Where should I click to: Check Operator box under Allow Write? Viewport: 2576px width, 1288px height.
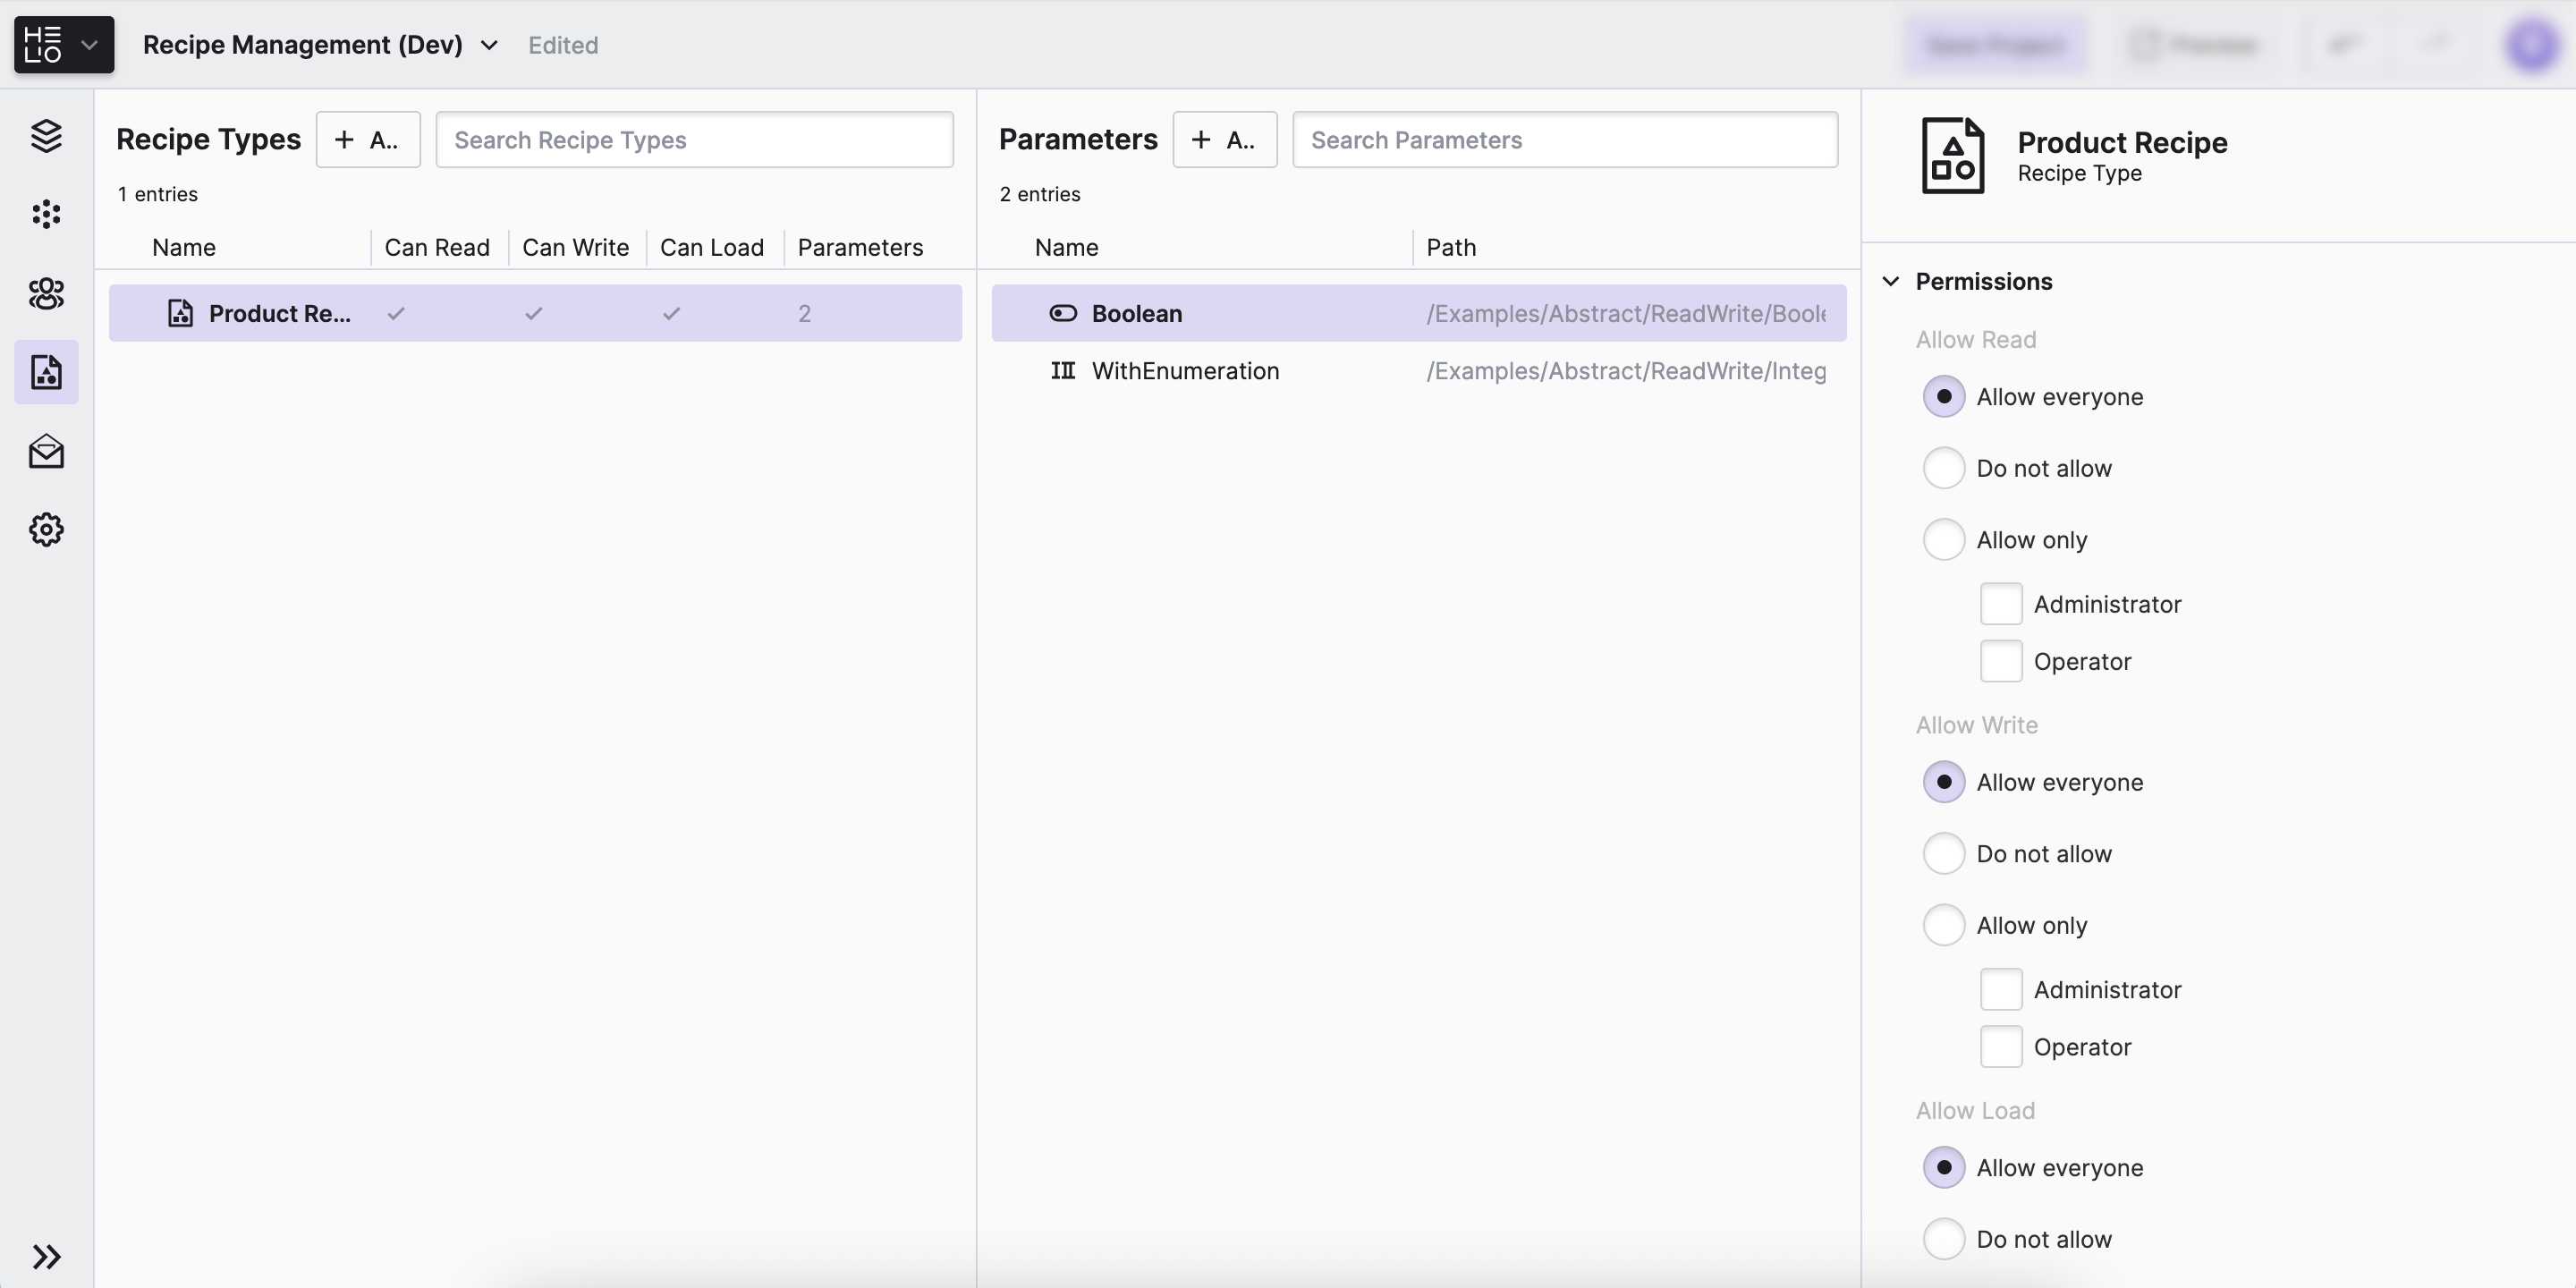click(x=2001, y=1047)
